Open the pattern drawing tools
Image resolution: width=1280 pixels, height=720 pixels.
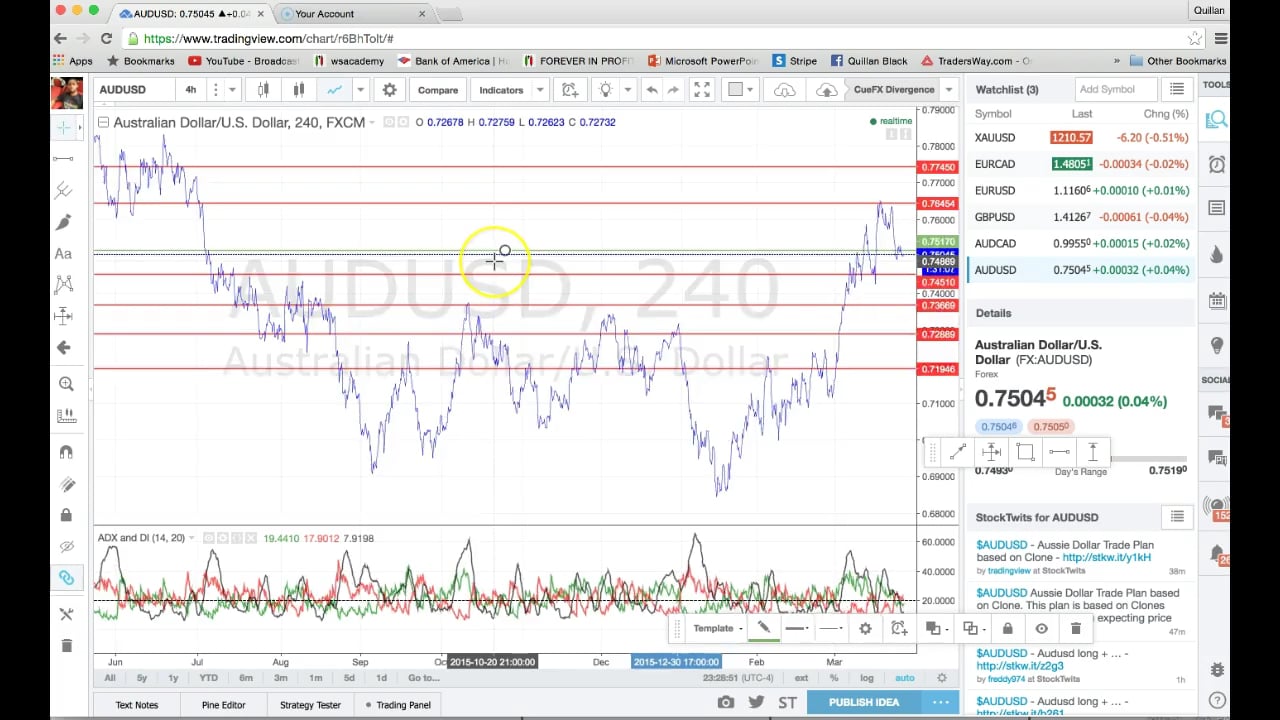point(65,285)
